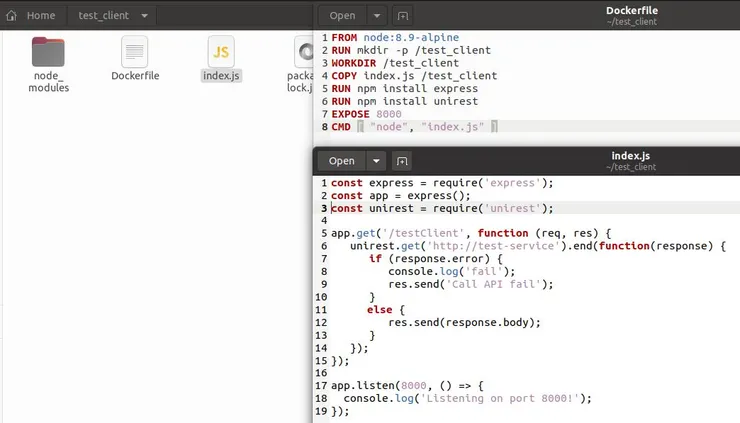Click 'RUN npm install unirest' line

[x=404, y=101]
